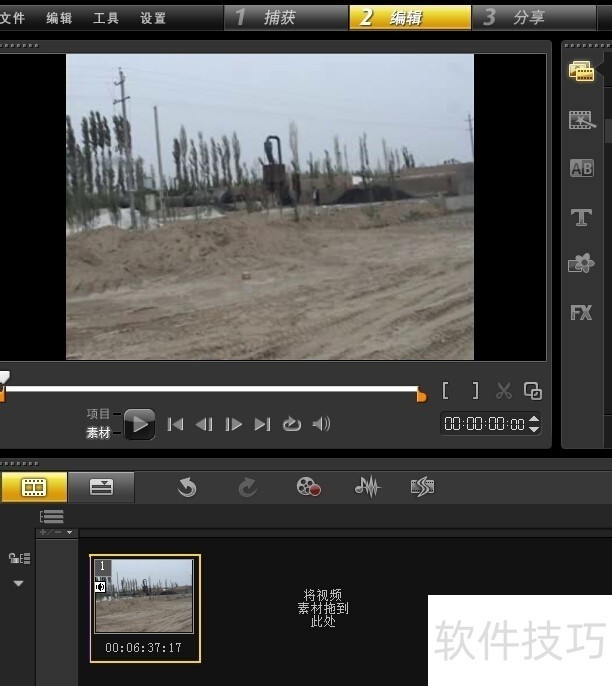This screenshot has width=612, height=686.
Task: Open the Track Manager list icon
Action: click(x=52, y=517)
